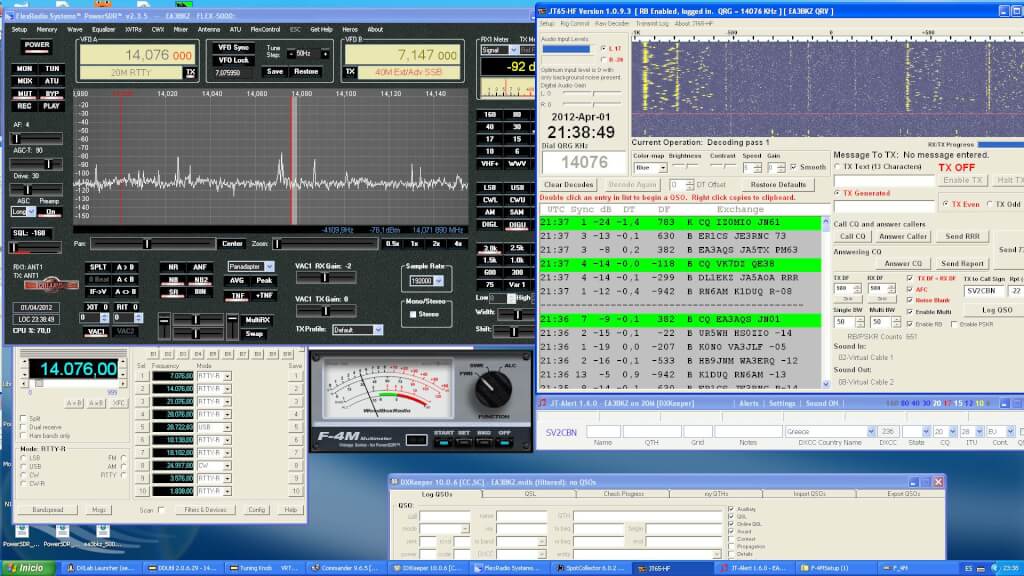The height and width of the screenshot is (576, 1024).
Task: Switch to JT65-HF in the taskbar
Action: tap(673, 568)
